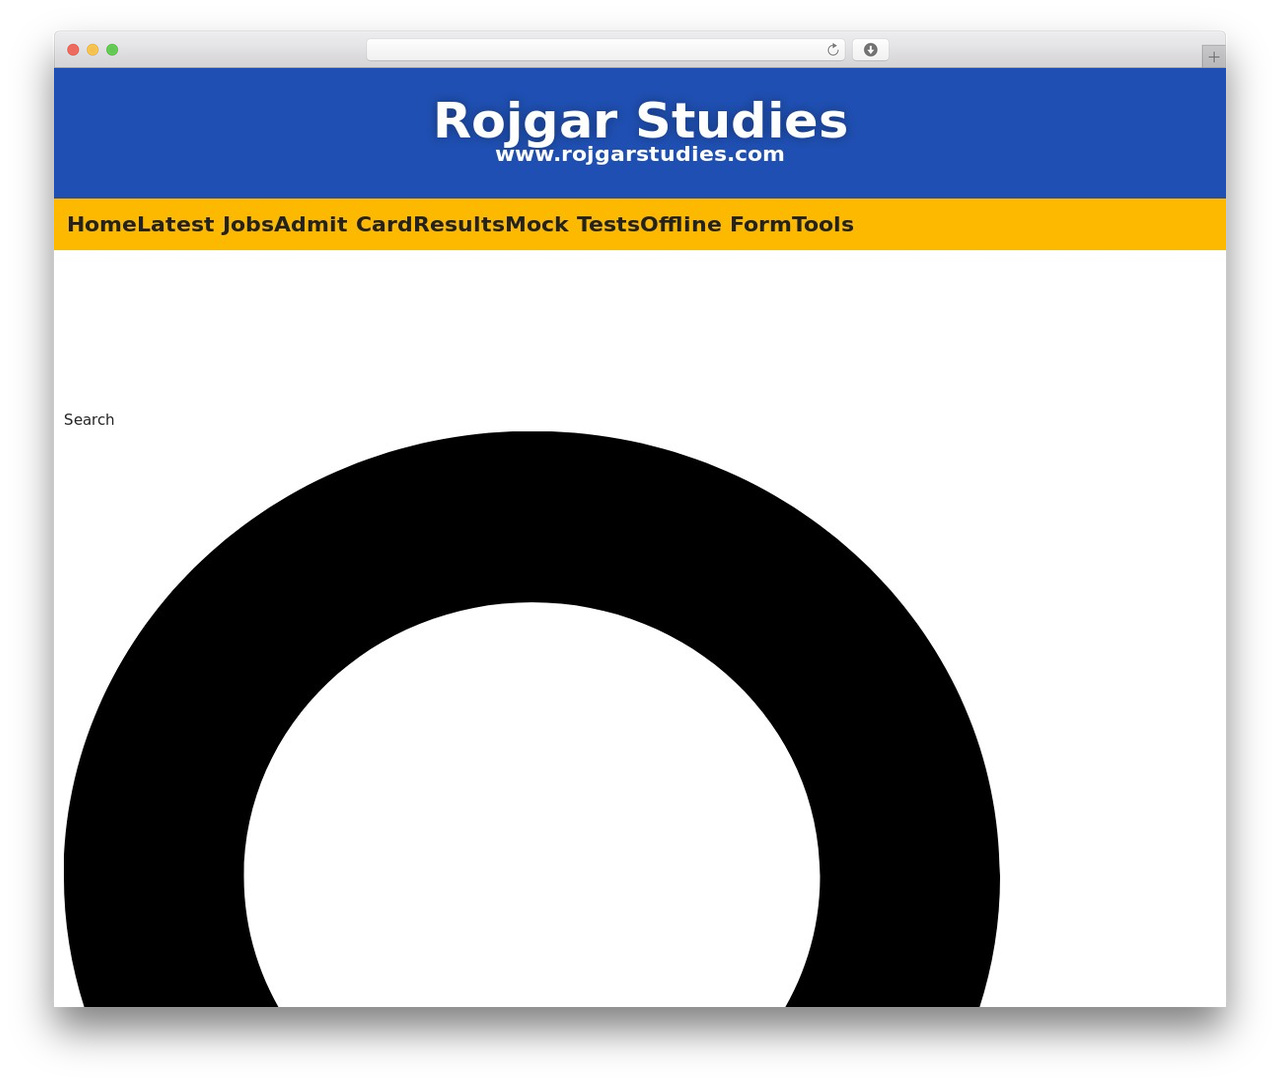Open the Tools menu item

(x=823, y=224)
